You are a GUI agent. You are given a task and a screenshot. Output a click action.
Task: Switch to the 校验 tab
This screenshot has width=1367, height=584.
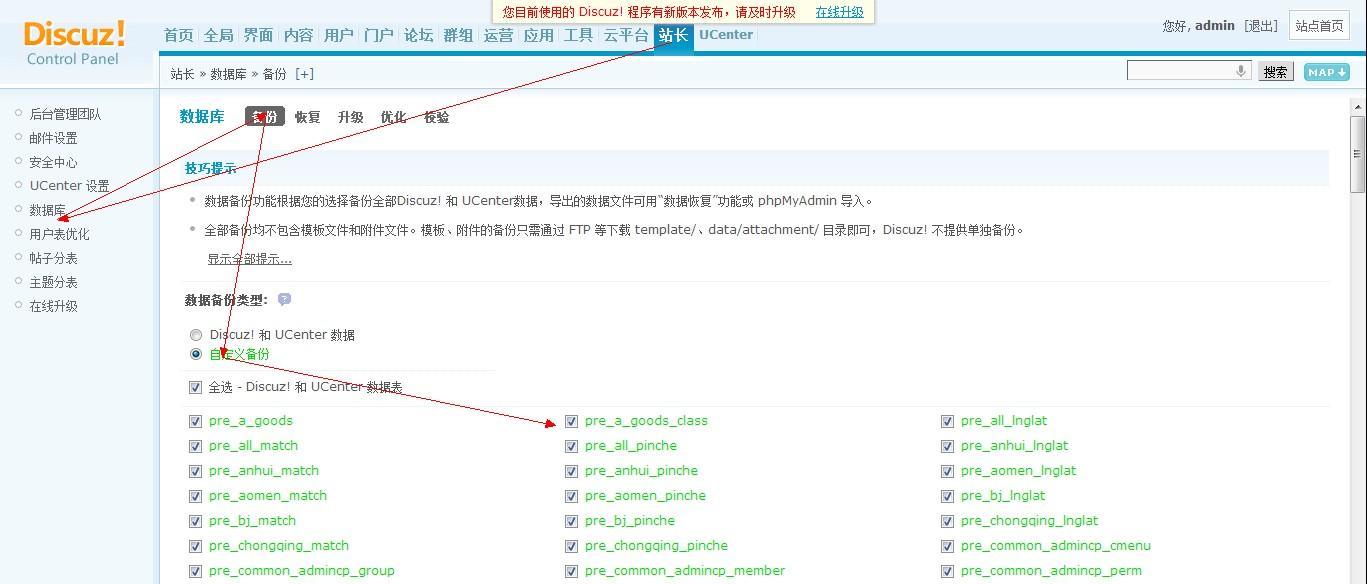(x=437, y=117)
